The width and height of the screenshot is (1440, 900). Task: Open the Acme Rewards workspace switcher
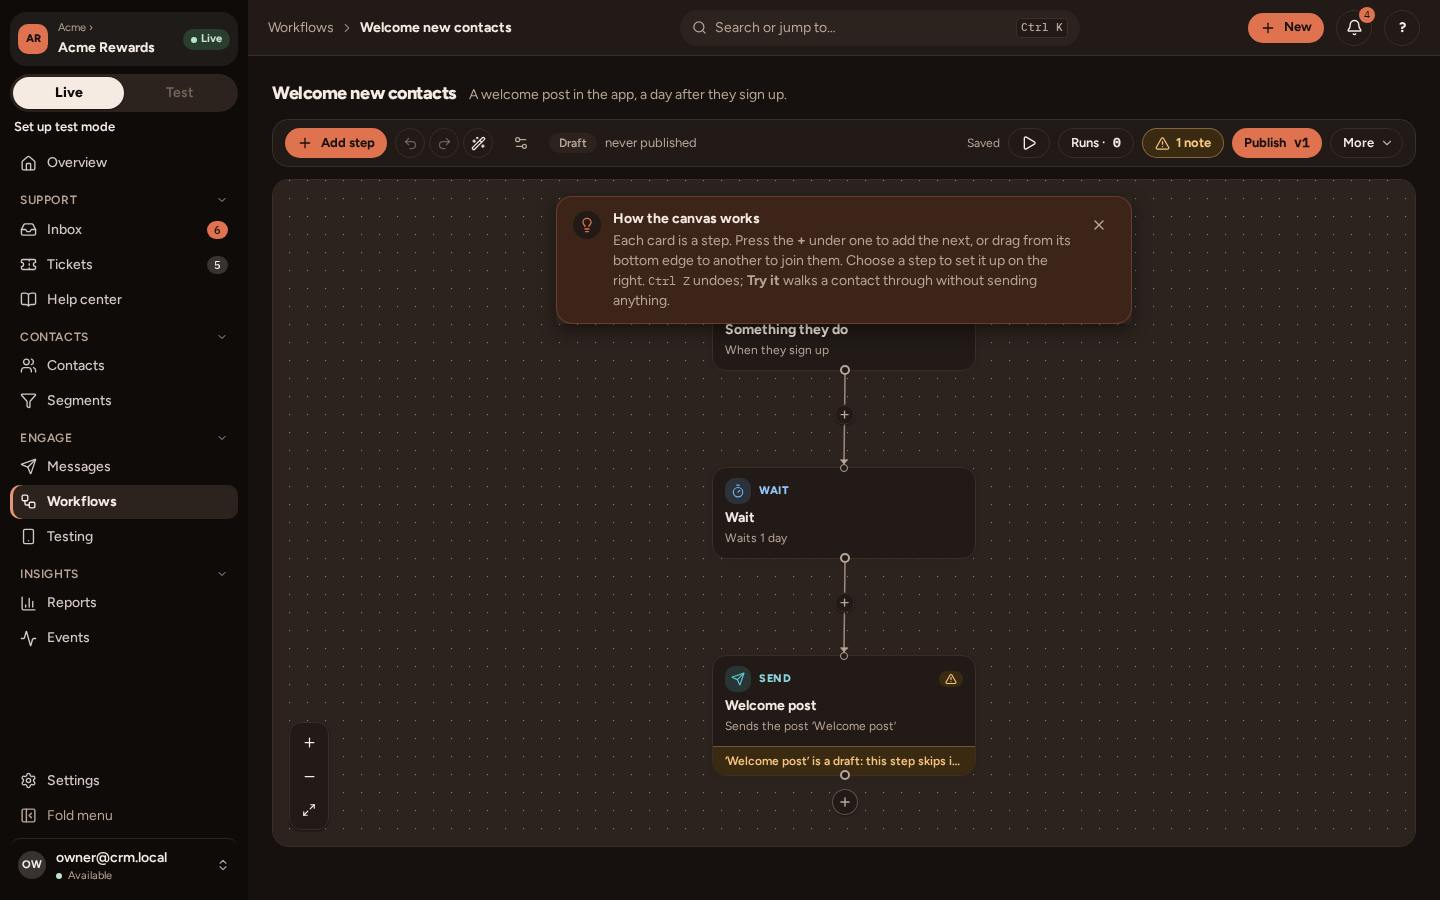coord(124,39)
